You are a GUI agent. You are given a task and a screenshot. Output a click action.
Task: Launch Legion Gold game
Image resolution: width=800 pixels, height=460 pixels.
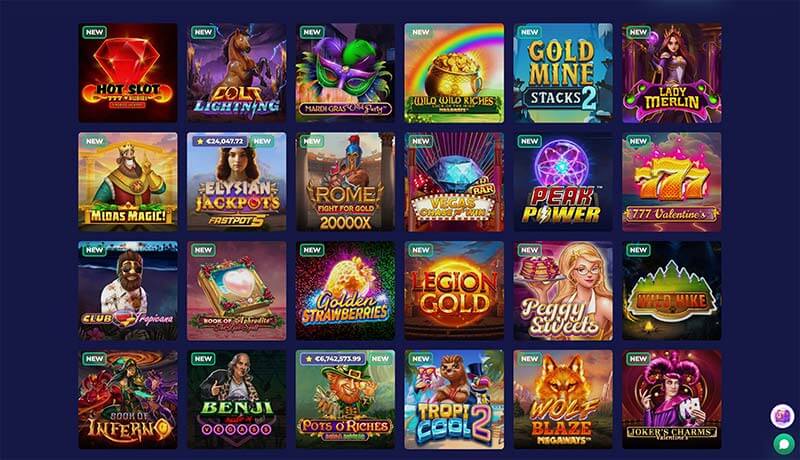[x=454, y=291]
